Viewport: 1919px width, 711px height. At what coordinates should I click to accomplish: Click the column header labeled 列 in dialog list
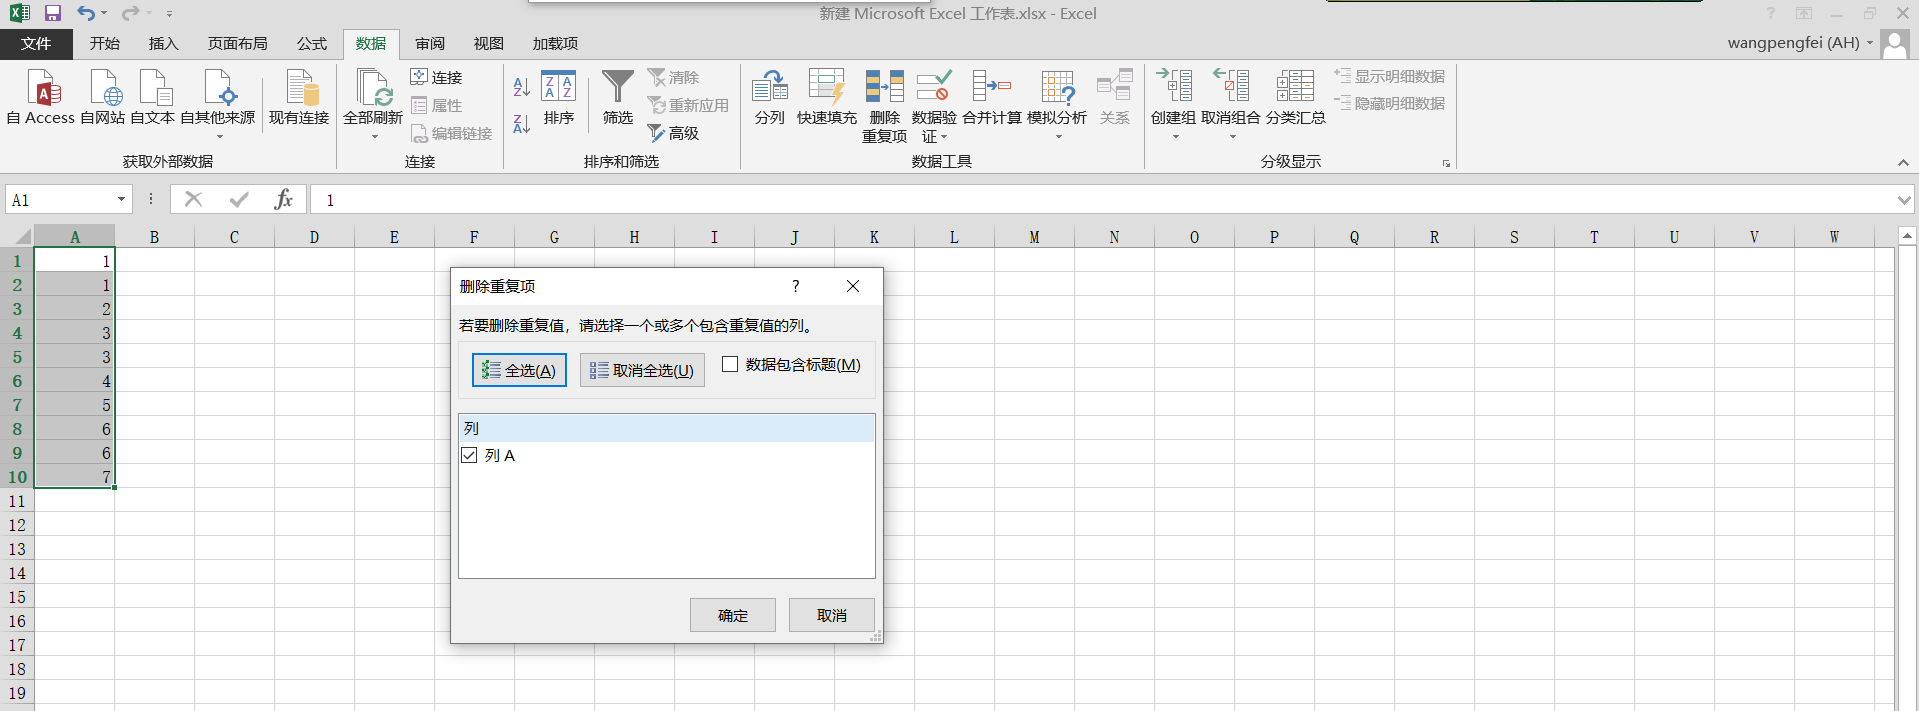coord(667,428)
